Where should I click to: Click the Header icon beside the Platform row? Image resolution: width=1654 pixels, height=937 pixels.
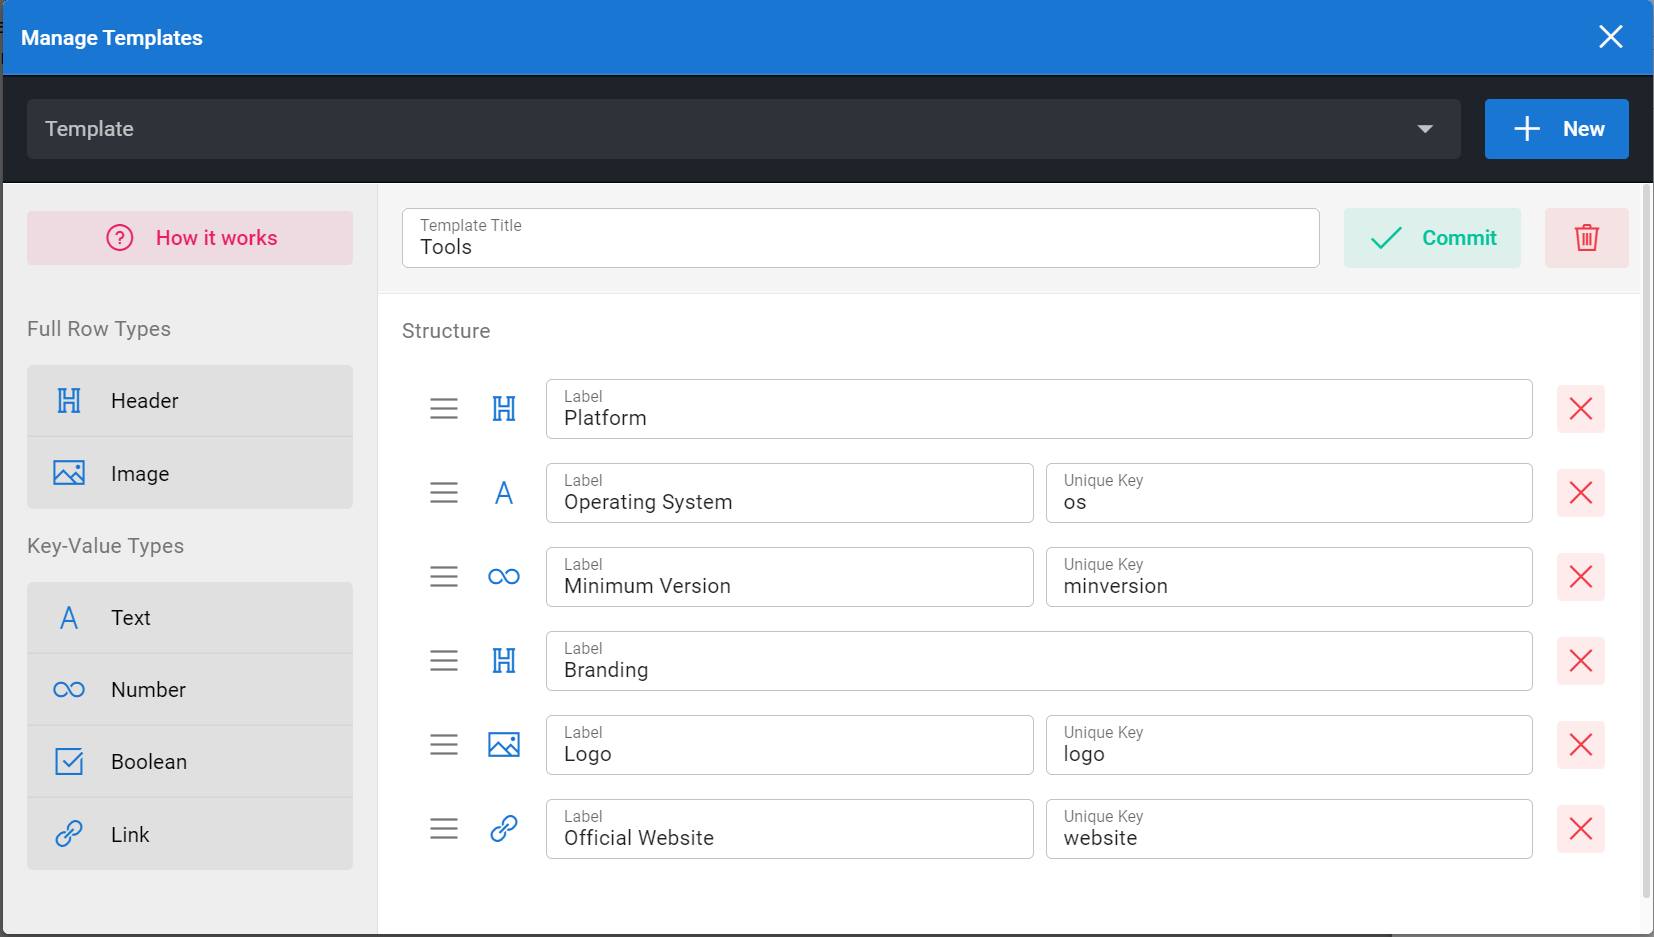(x=503, y=409)
